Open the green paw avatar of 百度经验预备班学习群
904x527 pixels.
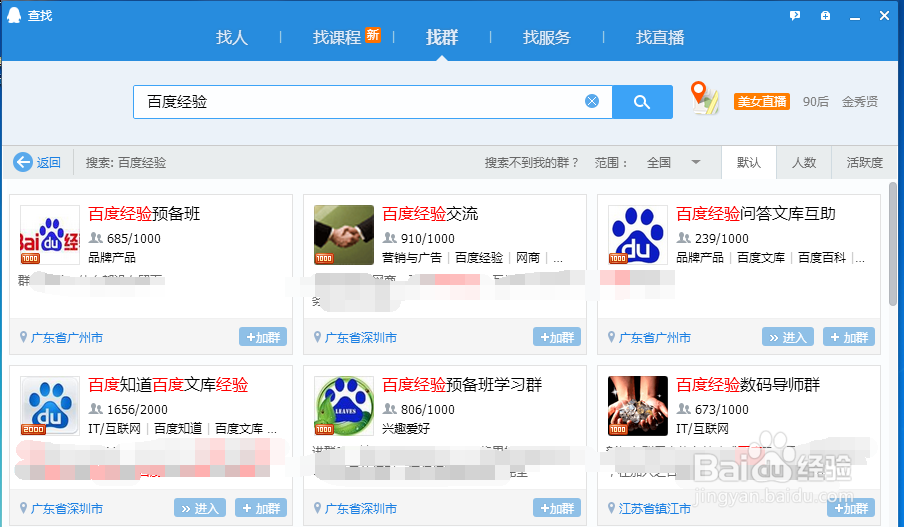pyautogui.click(x=344, y=406)
